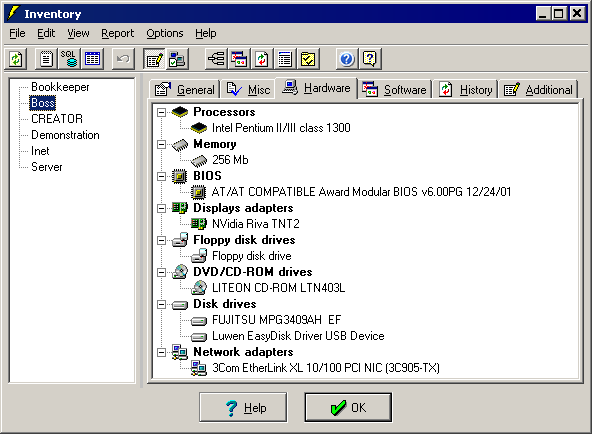Click the lightning bolt title bar icon

click(13, 13)
